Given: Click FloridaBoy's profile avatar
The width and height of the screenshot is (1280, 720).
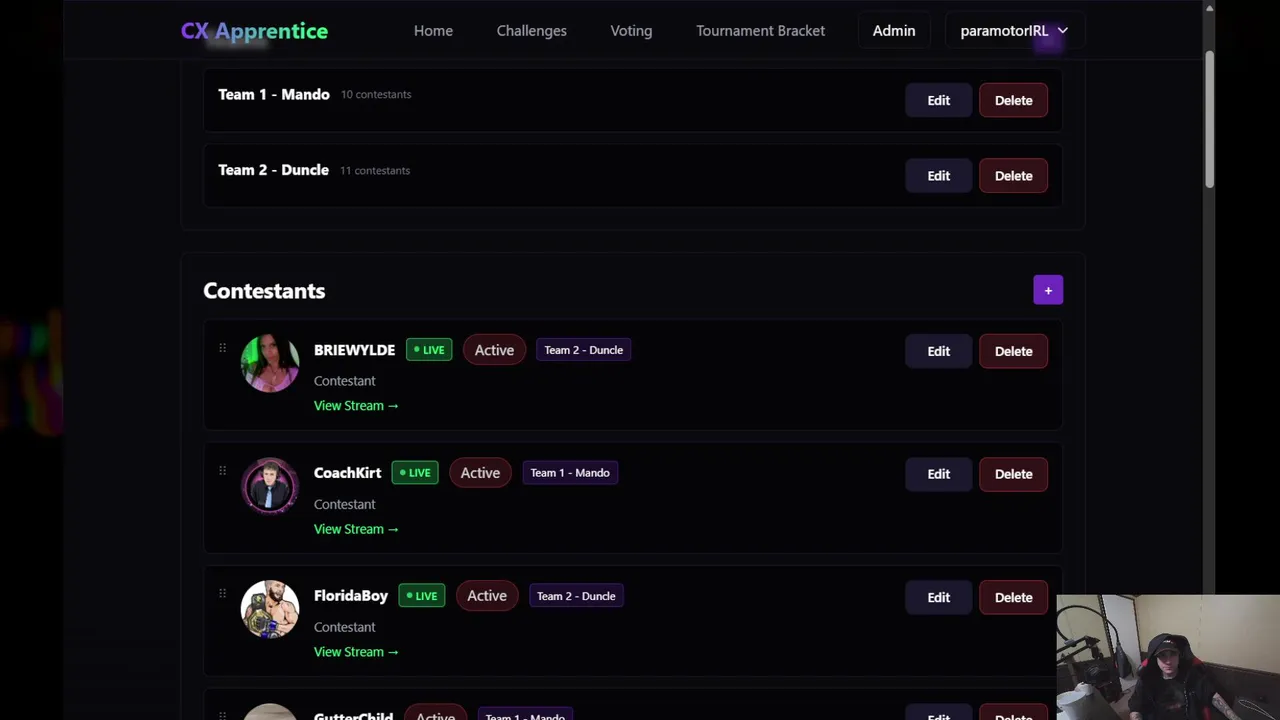Looking at the screenshot, I should pyautogui.click(x=270, y=609).
